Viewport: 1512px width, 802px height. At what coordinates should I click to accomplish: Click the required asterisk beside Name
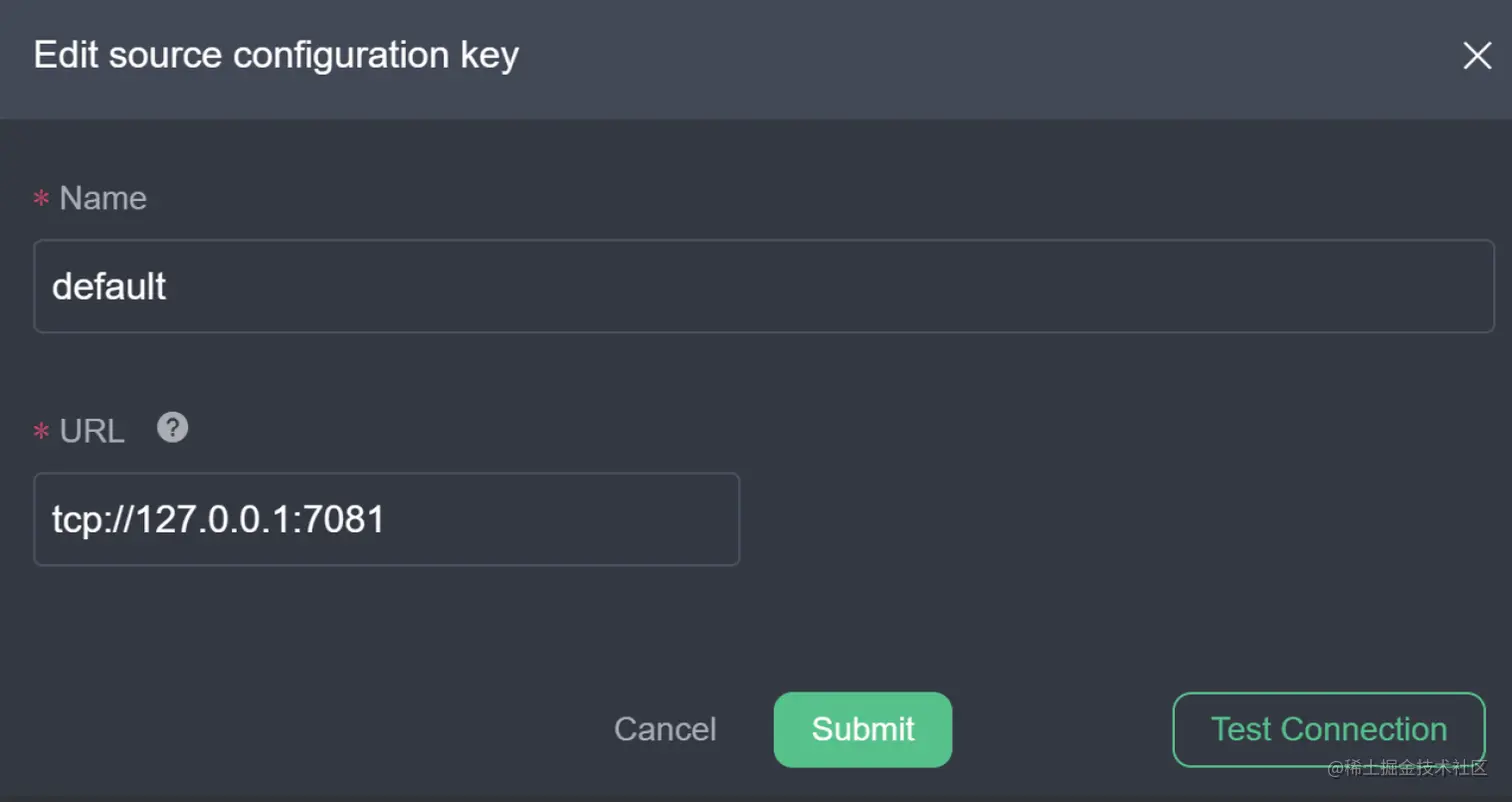pos(40,198)
